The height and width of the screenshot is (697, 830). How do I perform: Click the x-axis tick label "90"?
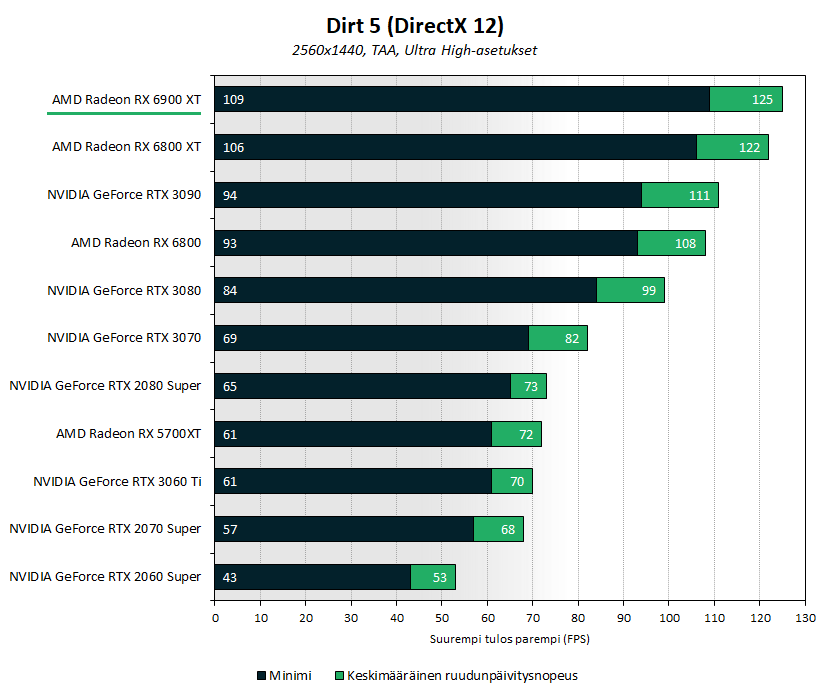(624, 618)
